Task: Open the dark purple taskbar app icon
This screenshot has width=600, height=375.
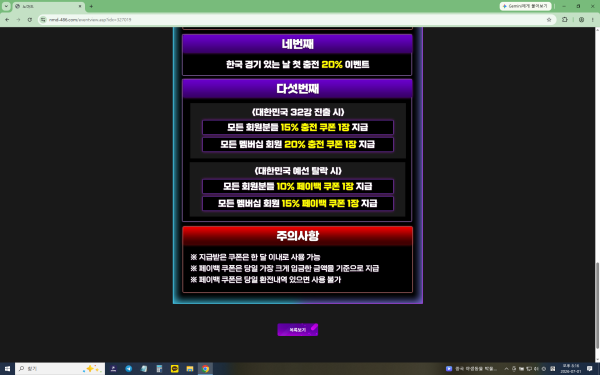Action: tap(113, 368)
